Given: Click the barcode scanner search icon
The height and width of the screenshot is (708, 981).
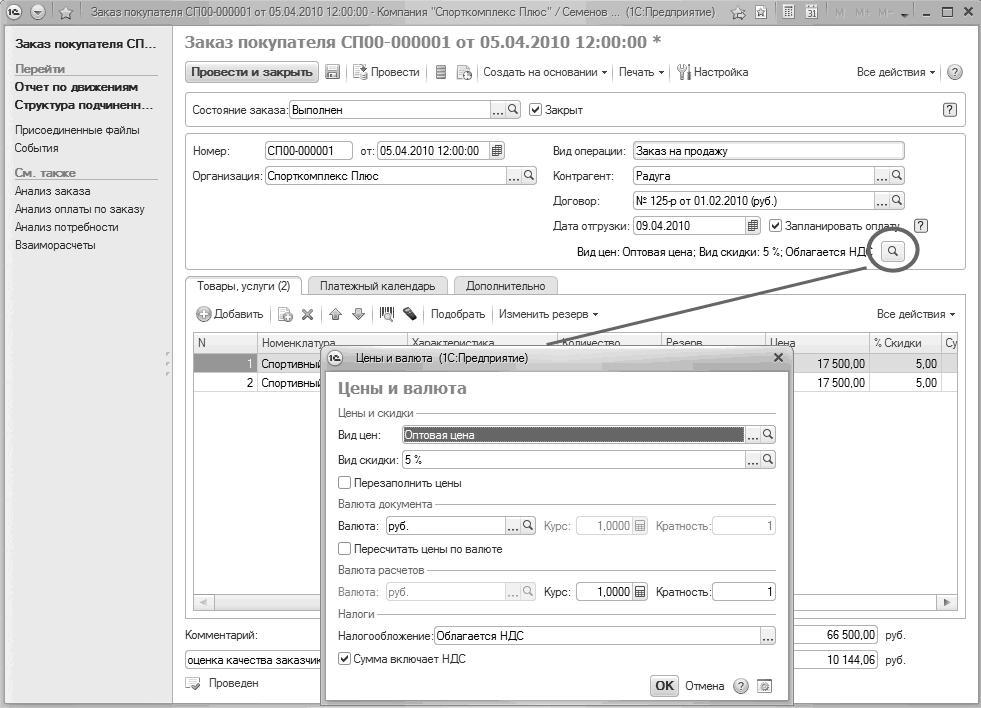Looking at the screenshot, I should click(x=387, y=314).
